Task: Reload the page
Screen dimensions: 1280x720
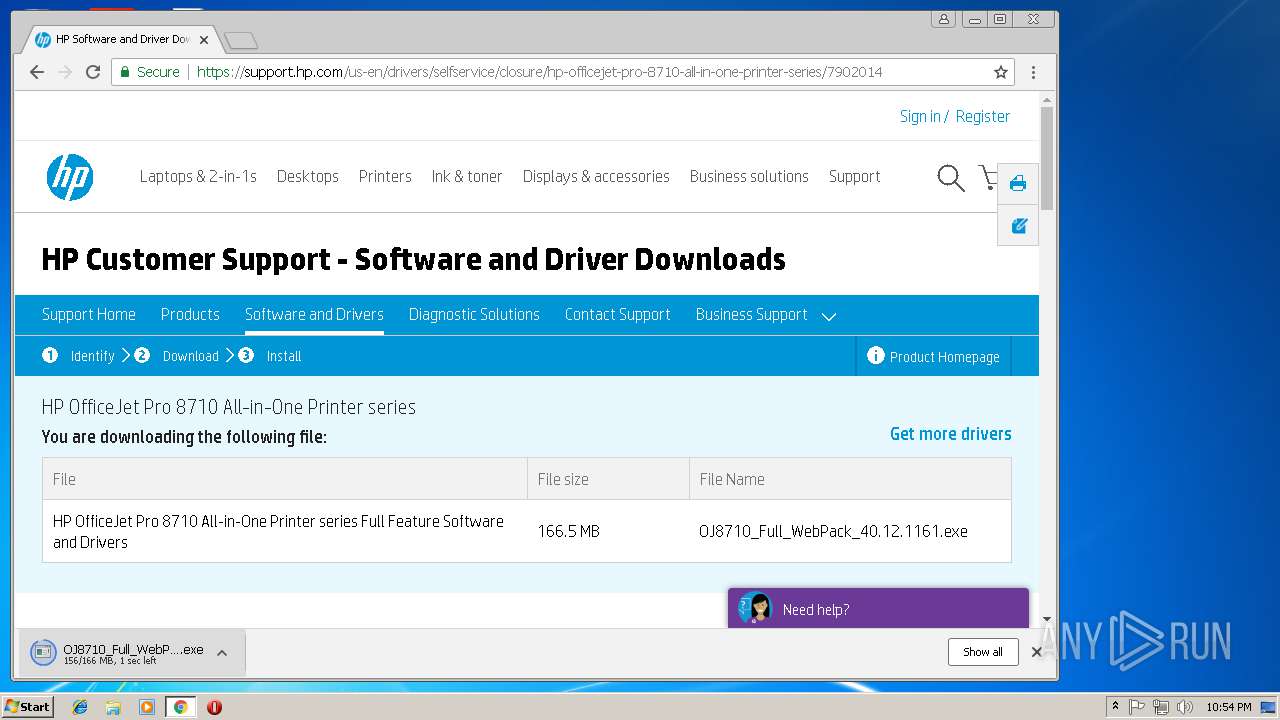Action: pos(93,72)
